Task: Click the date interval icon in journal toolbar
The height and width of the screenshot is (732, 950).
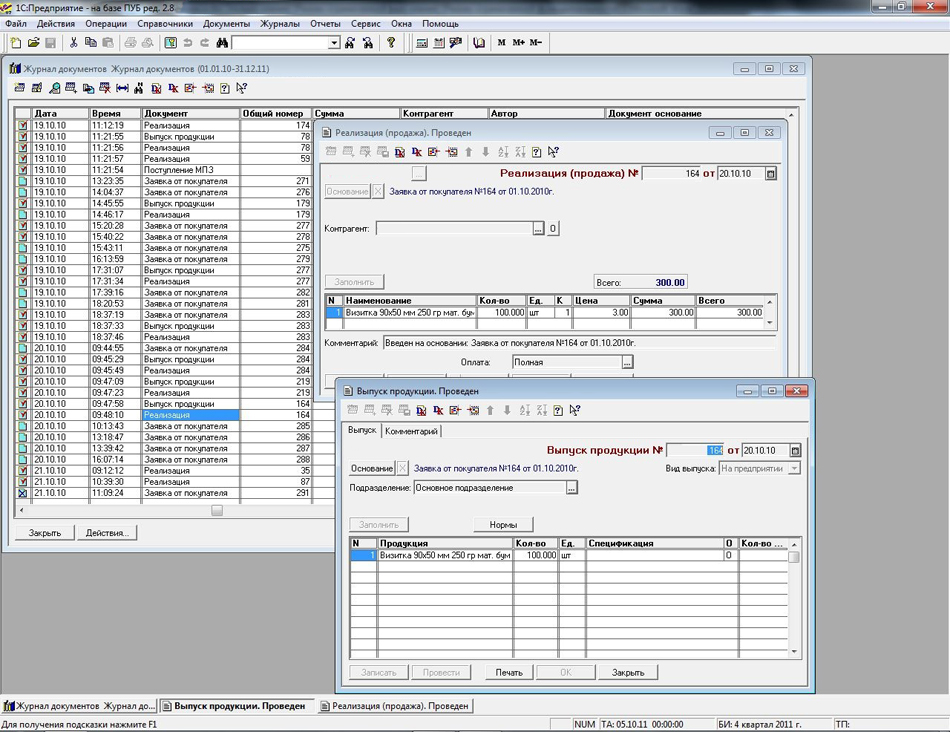Action: tap(122, 88)
